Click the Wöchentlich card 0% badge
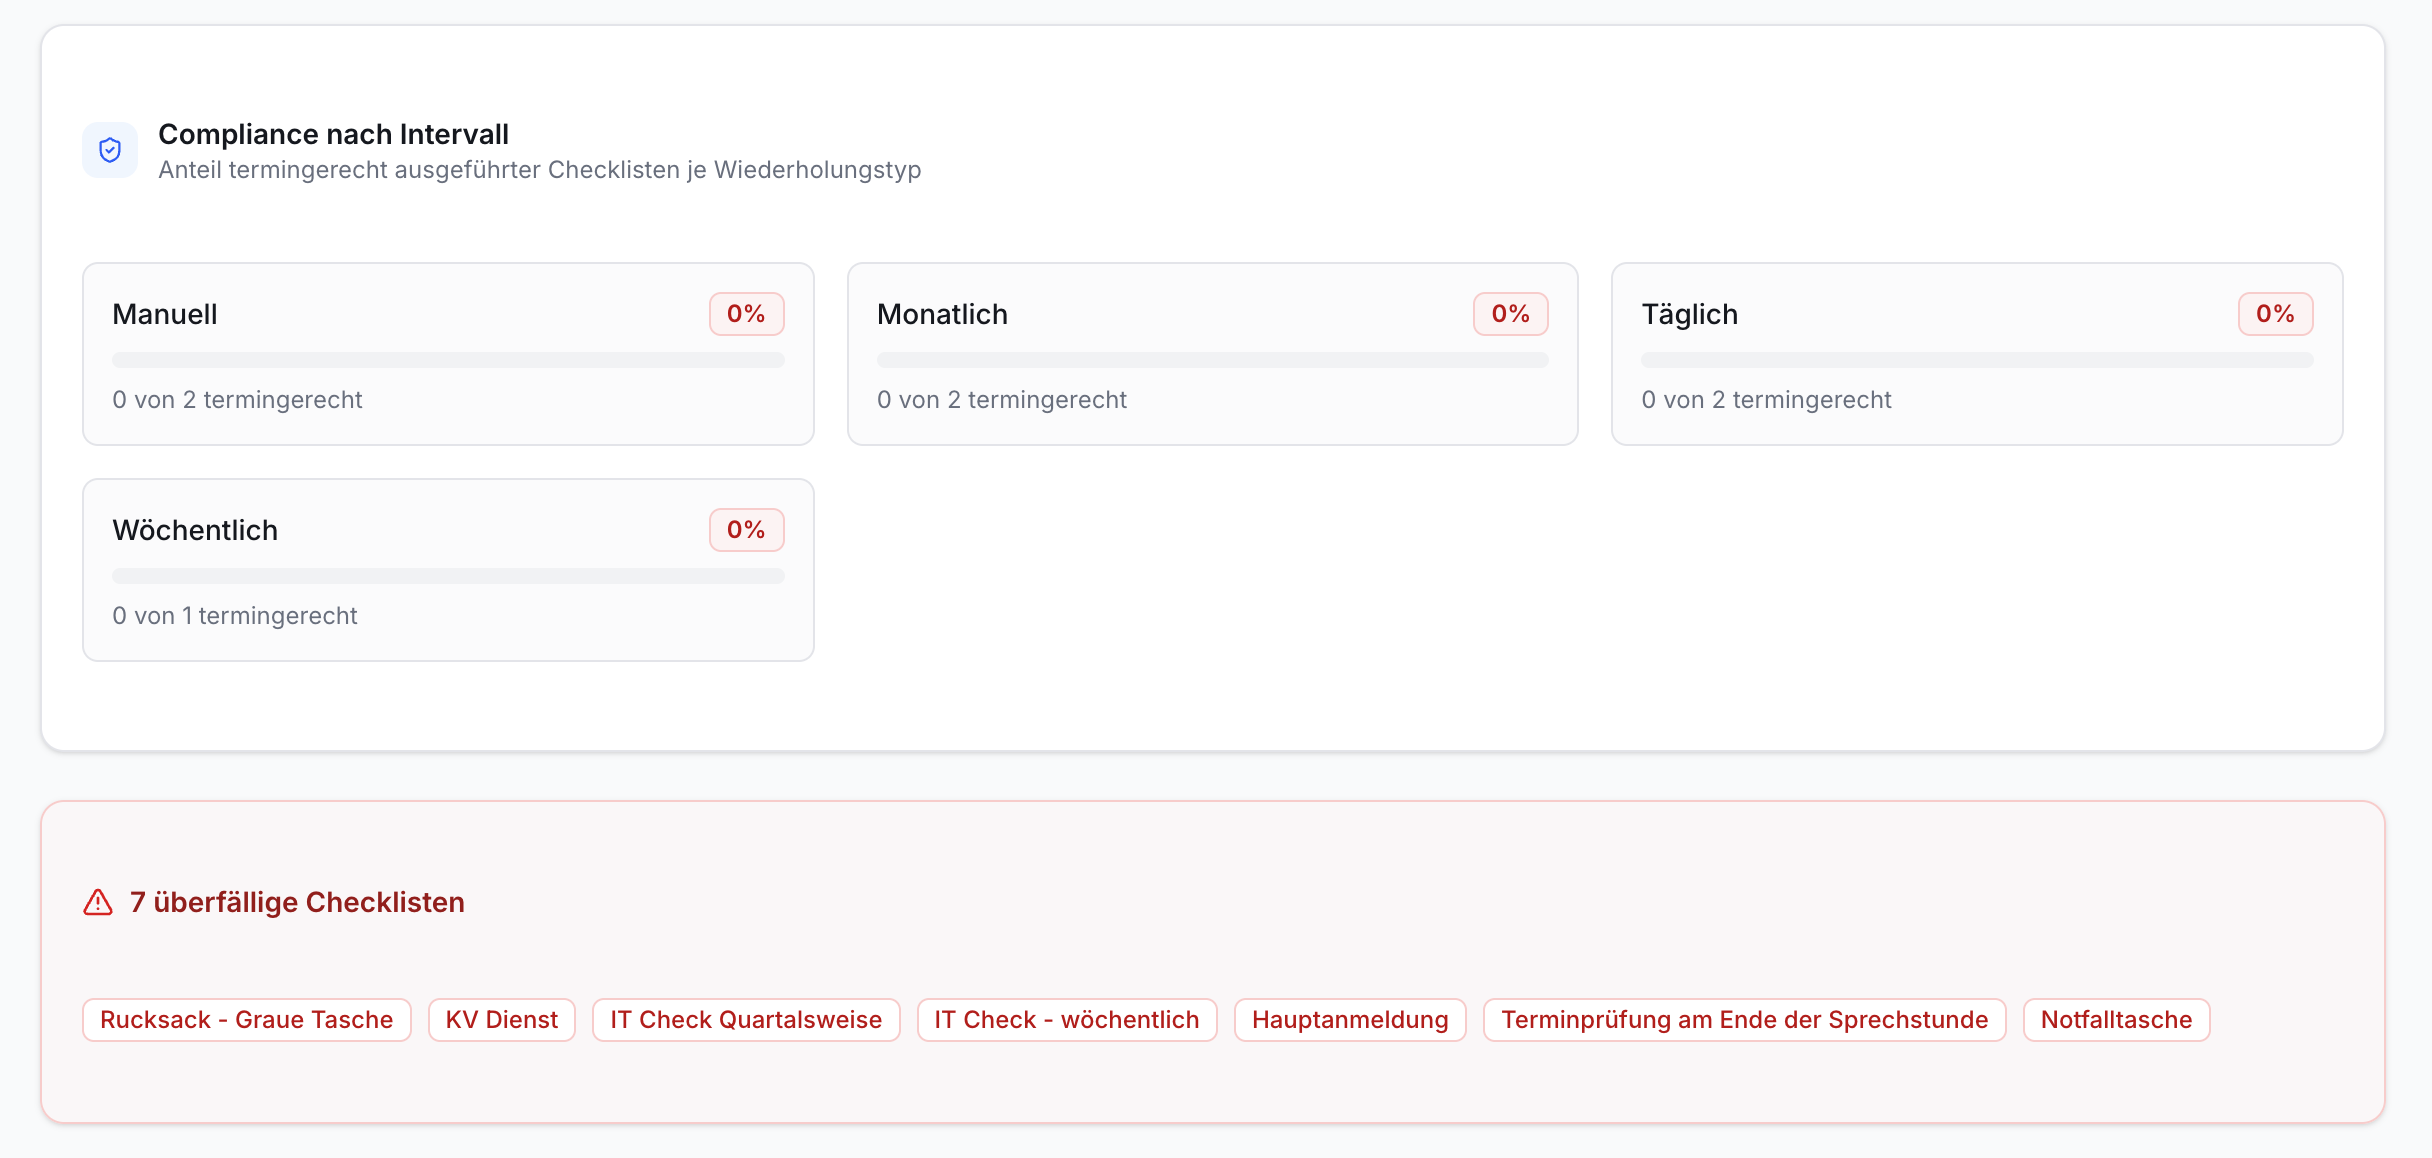This screenshot has height=1158, width=2432. (x=747, y=530)
